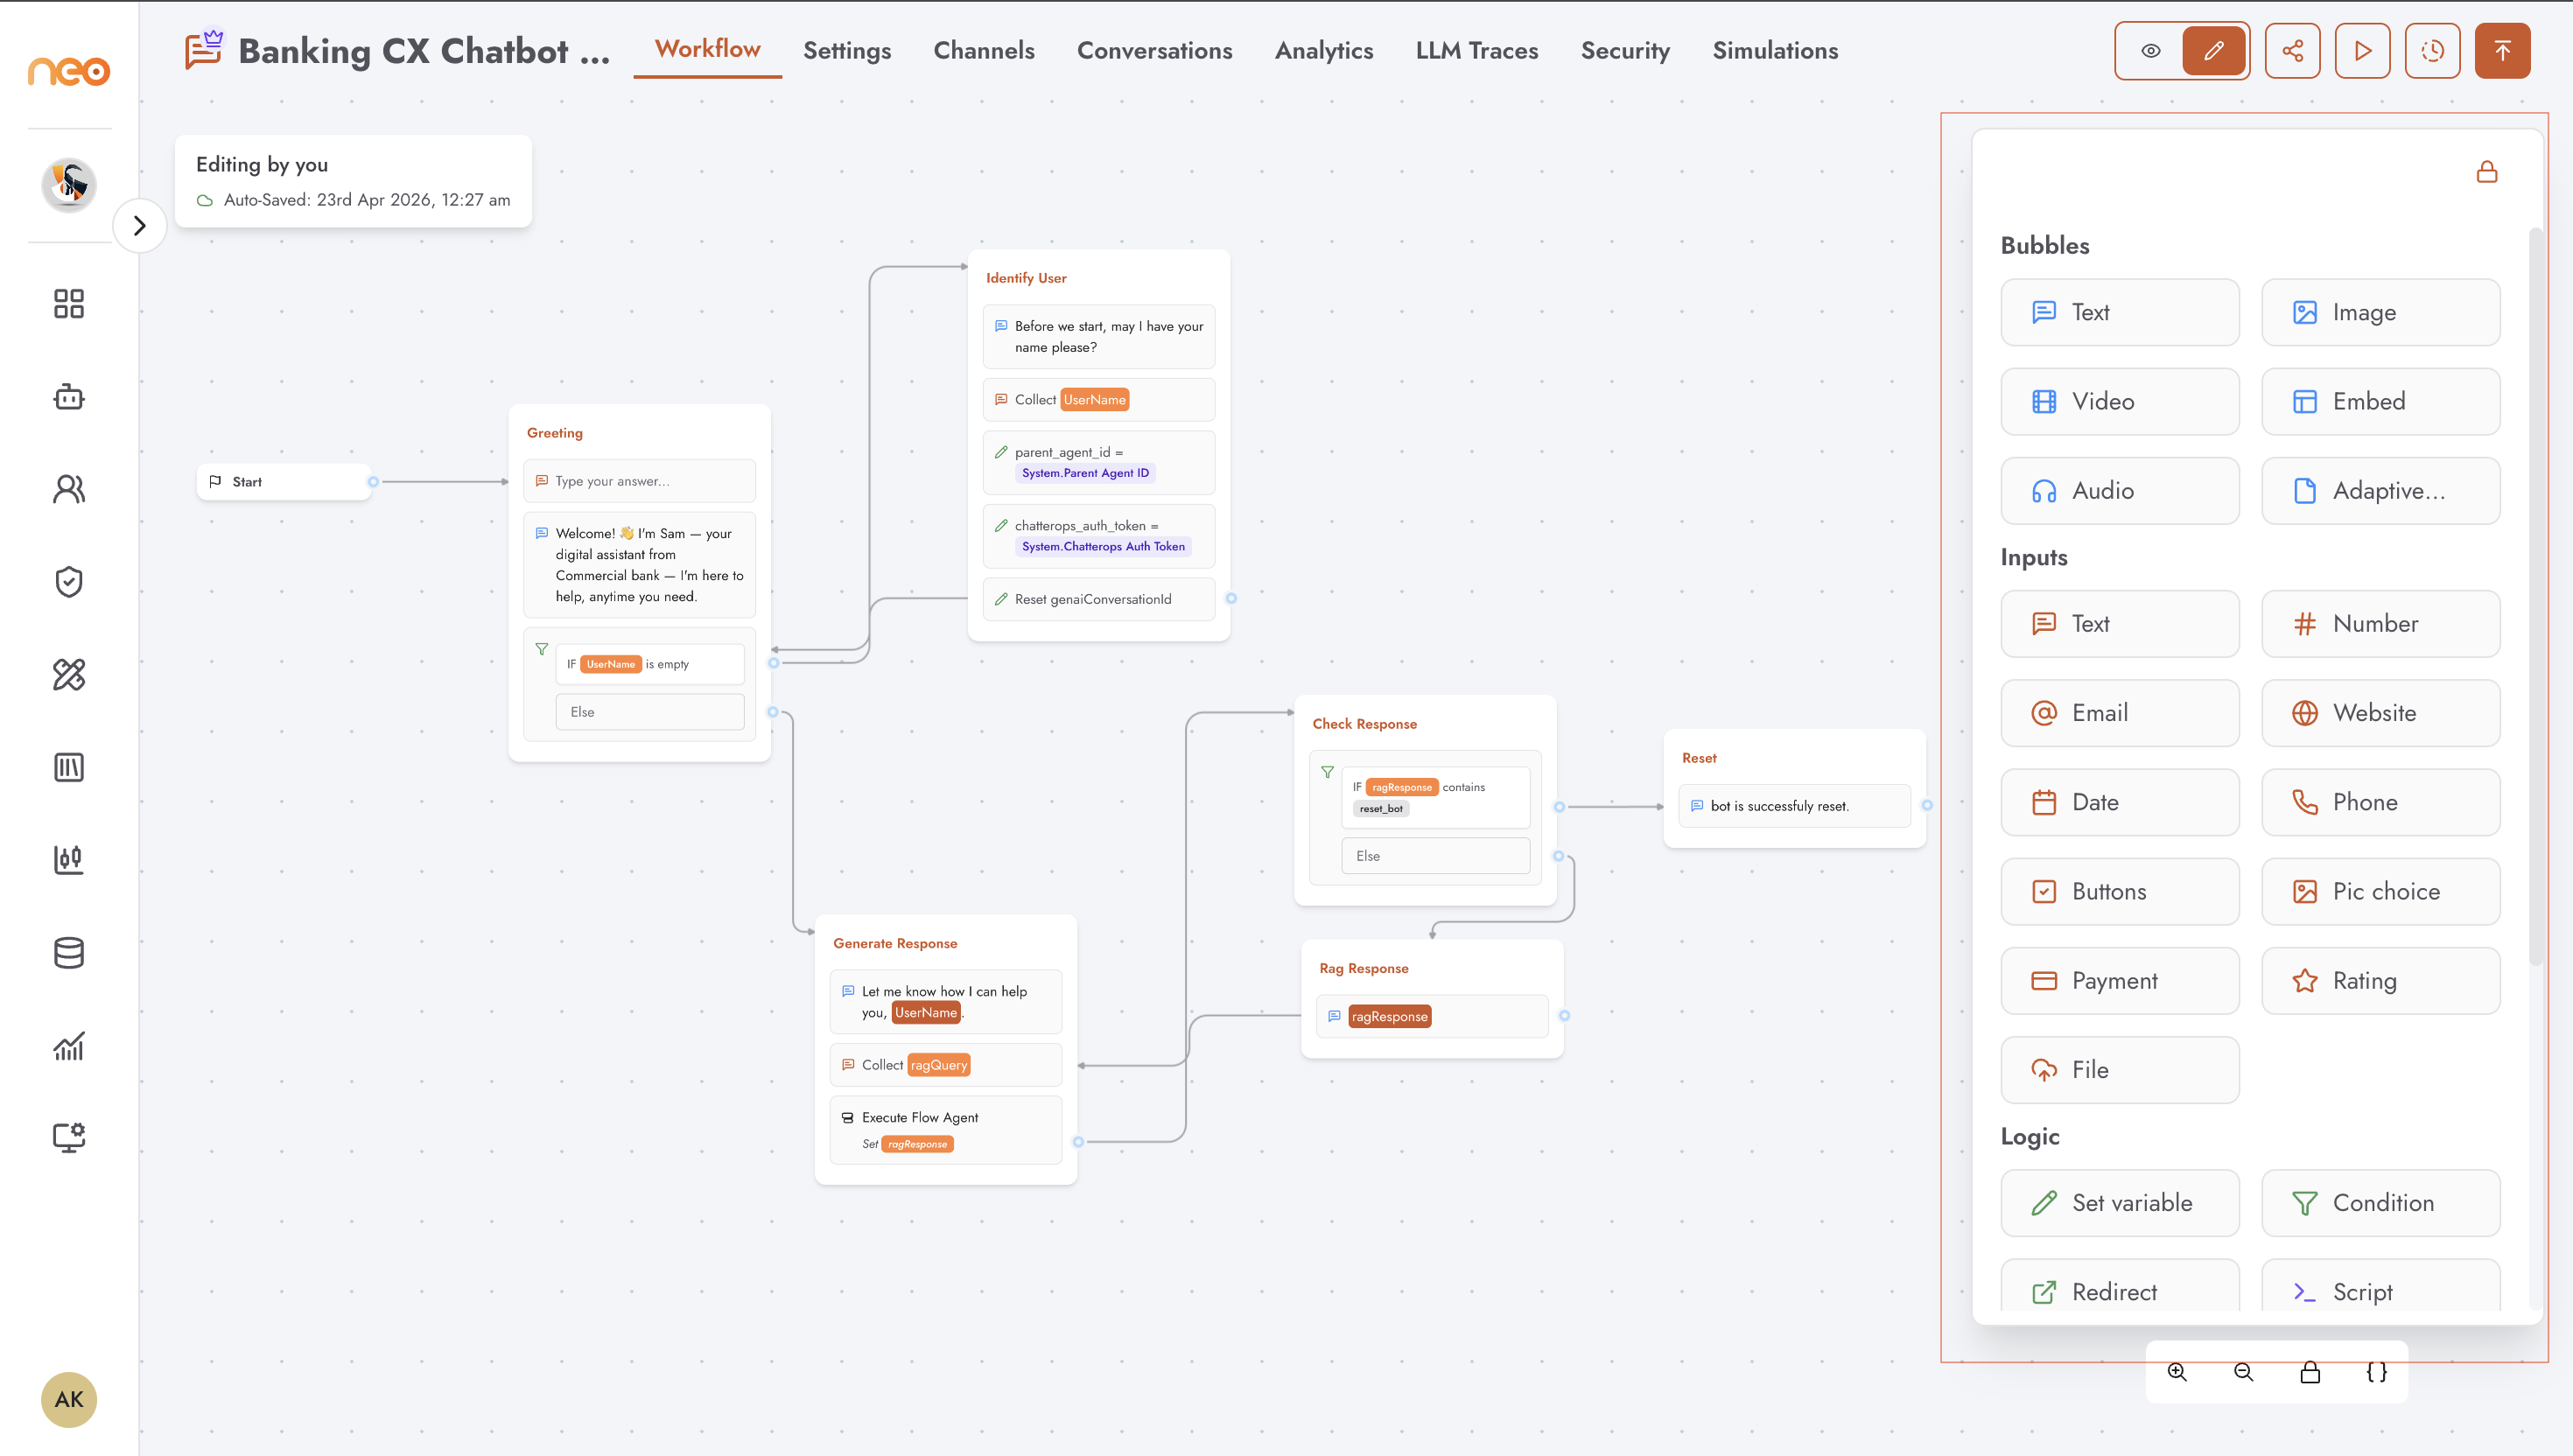This screenshot has height=1456, width=2573.
Task: Open version history clock icon
Action: (x=2432, y=51)
